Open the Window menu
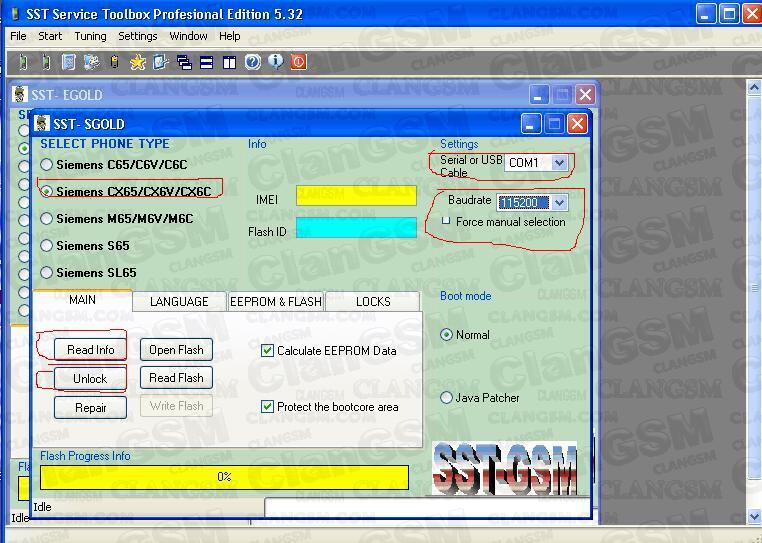This screenshot has height=543, width=762. 188,36
